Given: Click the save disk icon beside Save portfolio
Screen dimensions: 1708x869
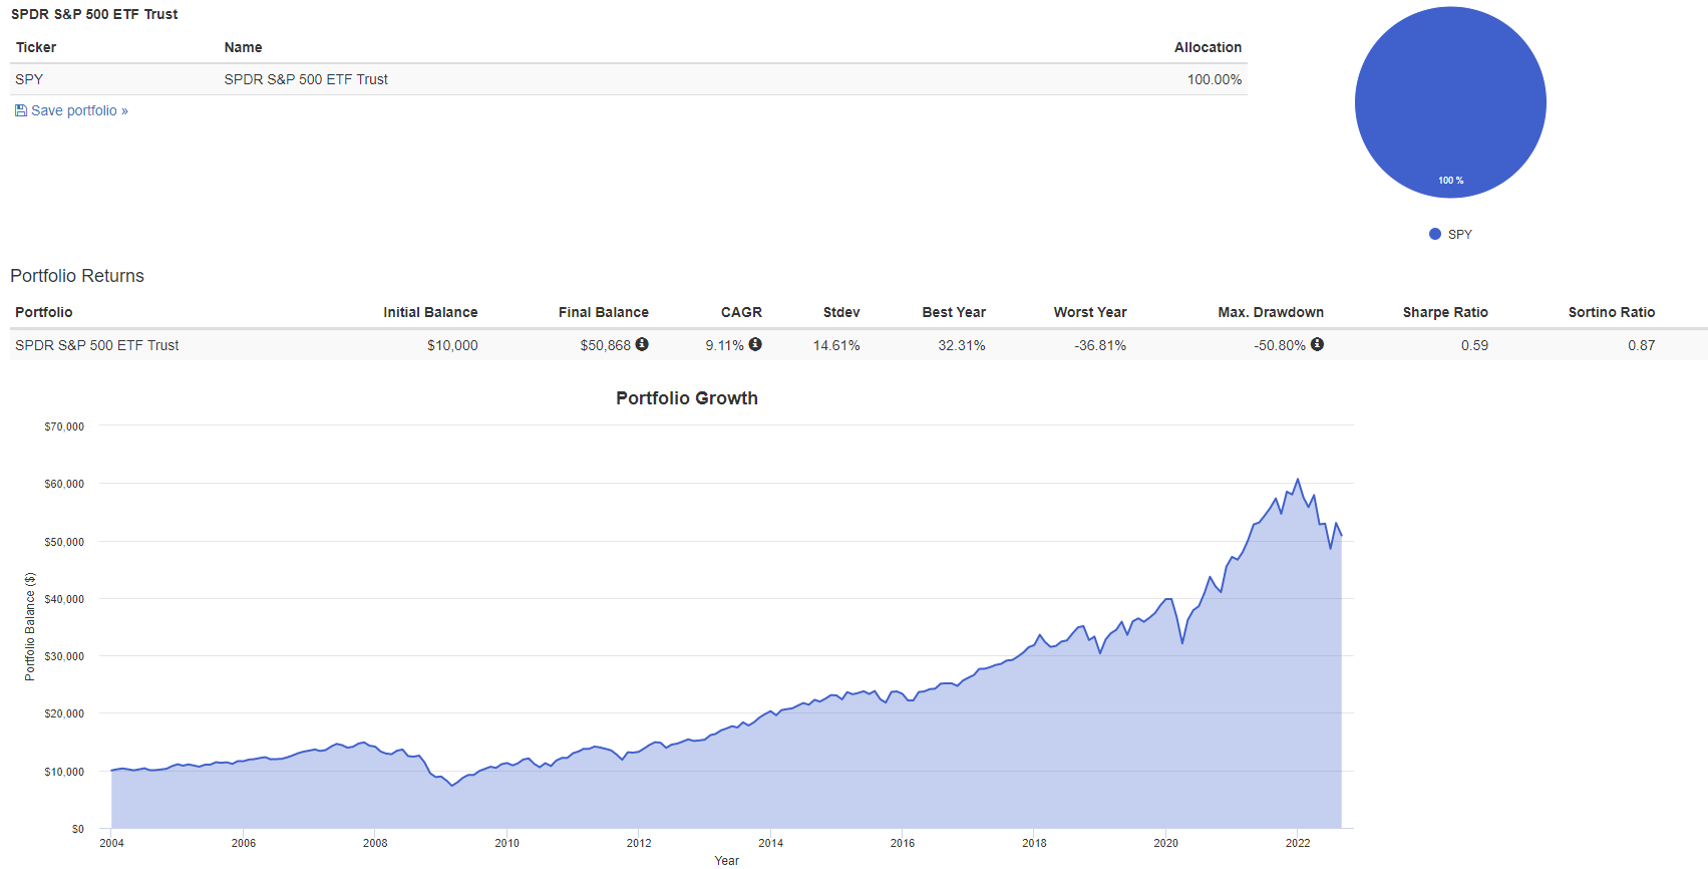Looking at the screenshot, I should [21, 111].
